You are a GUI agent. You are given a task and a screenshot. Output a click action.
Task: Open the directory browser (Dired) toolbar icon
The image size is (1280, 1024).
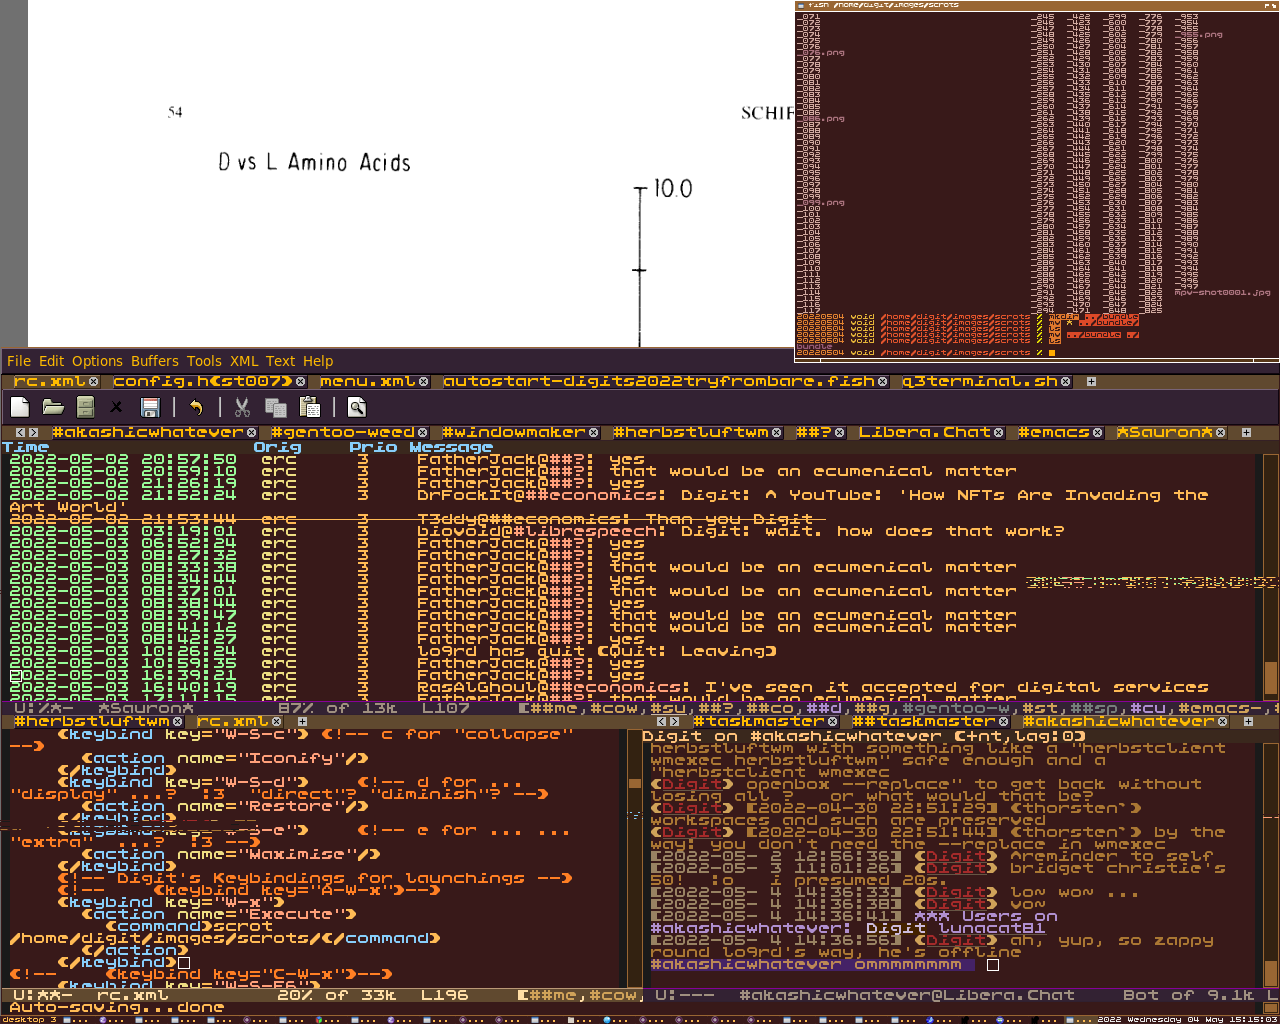(x=85, y=407)
